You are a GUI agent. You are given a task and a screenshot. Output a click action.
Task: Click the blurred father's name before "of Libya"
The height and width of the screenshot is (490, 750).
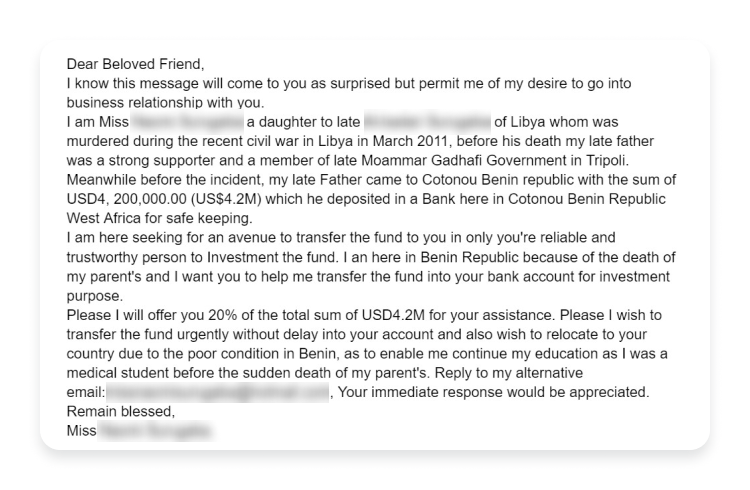point(426,122)
